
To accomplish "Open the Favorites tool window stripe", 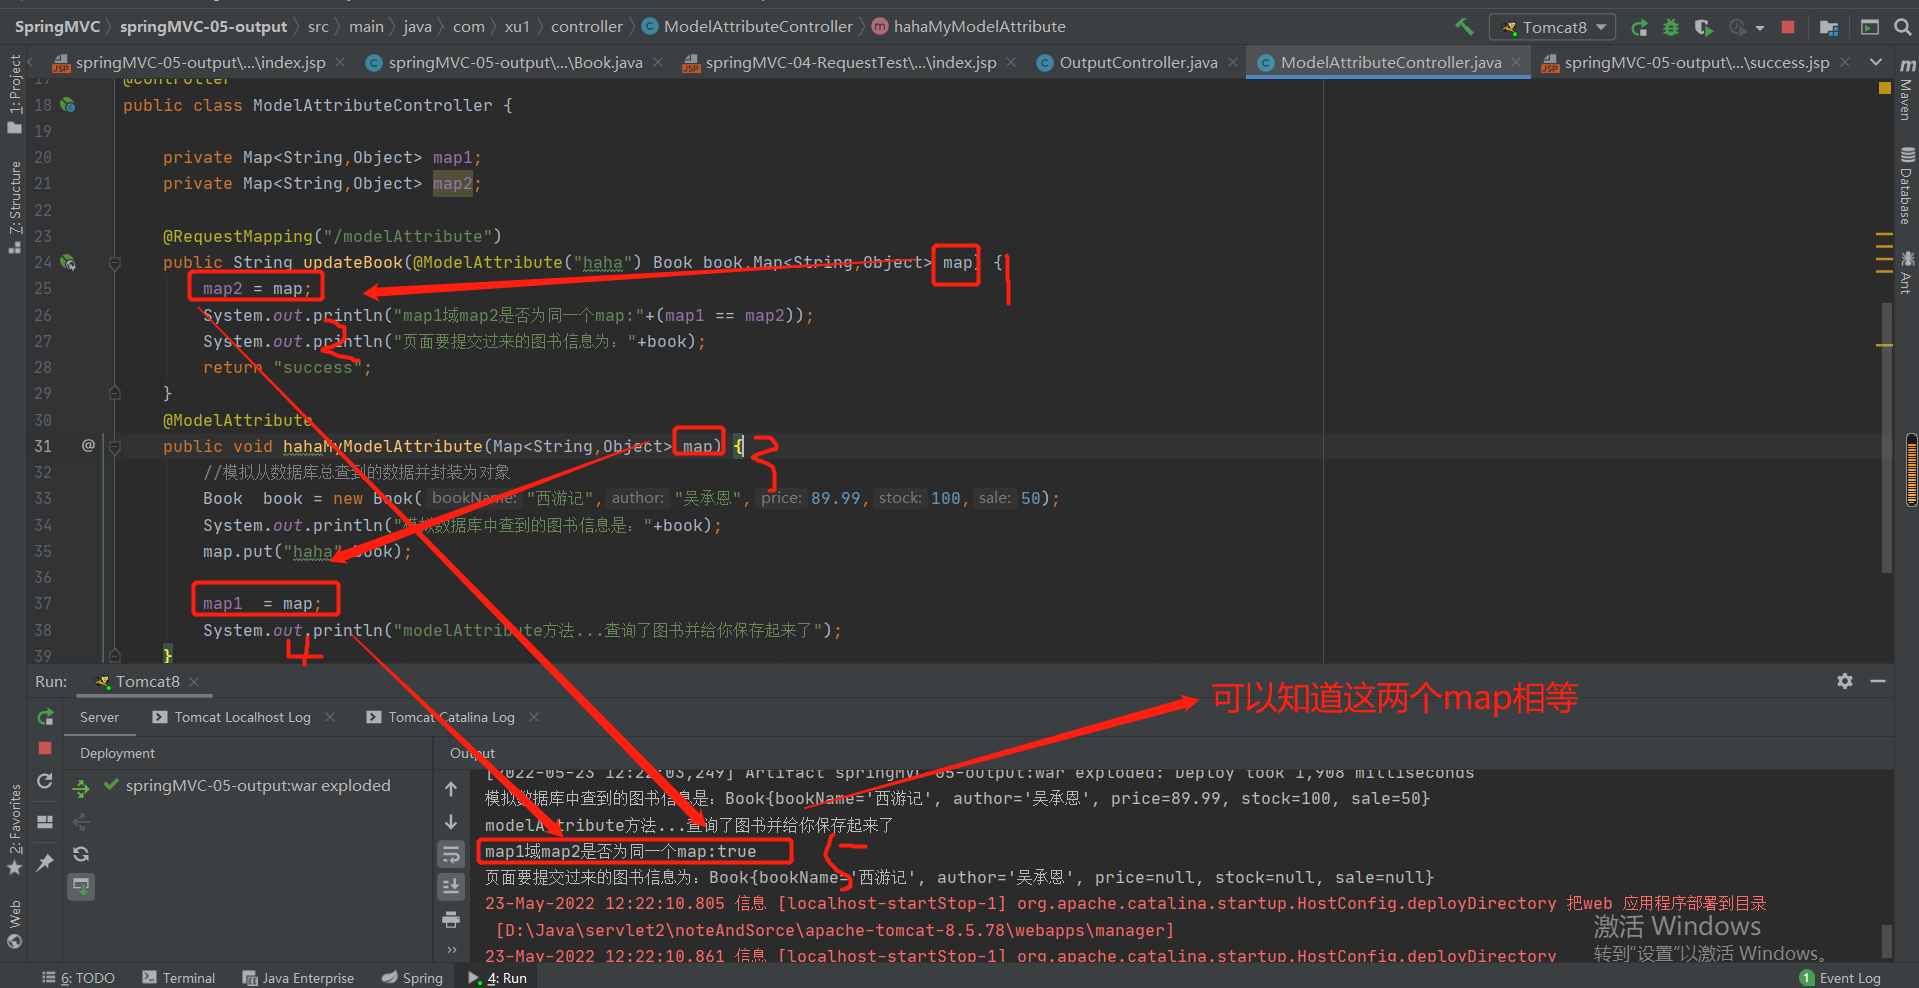I will point(15,830).
